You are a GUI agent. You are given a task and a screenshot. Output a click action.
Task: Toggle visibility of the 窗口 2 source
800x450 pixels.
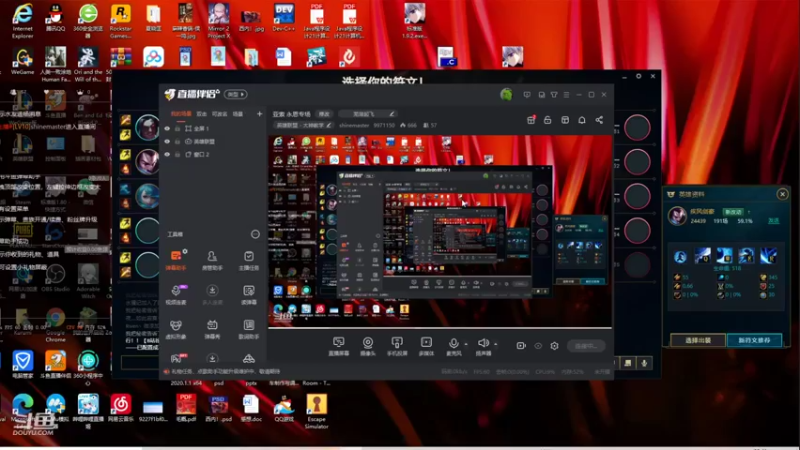coord(167,154)
